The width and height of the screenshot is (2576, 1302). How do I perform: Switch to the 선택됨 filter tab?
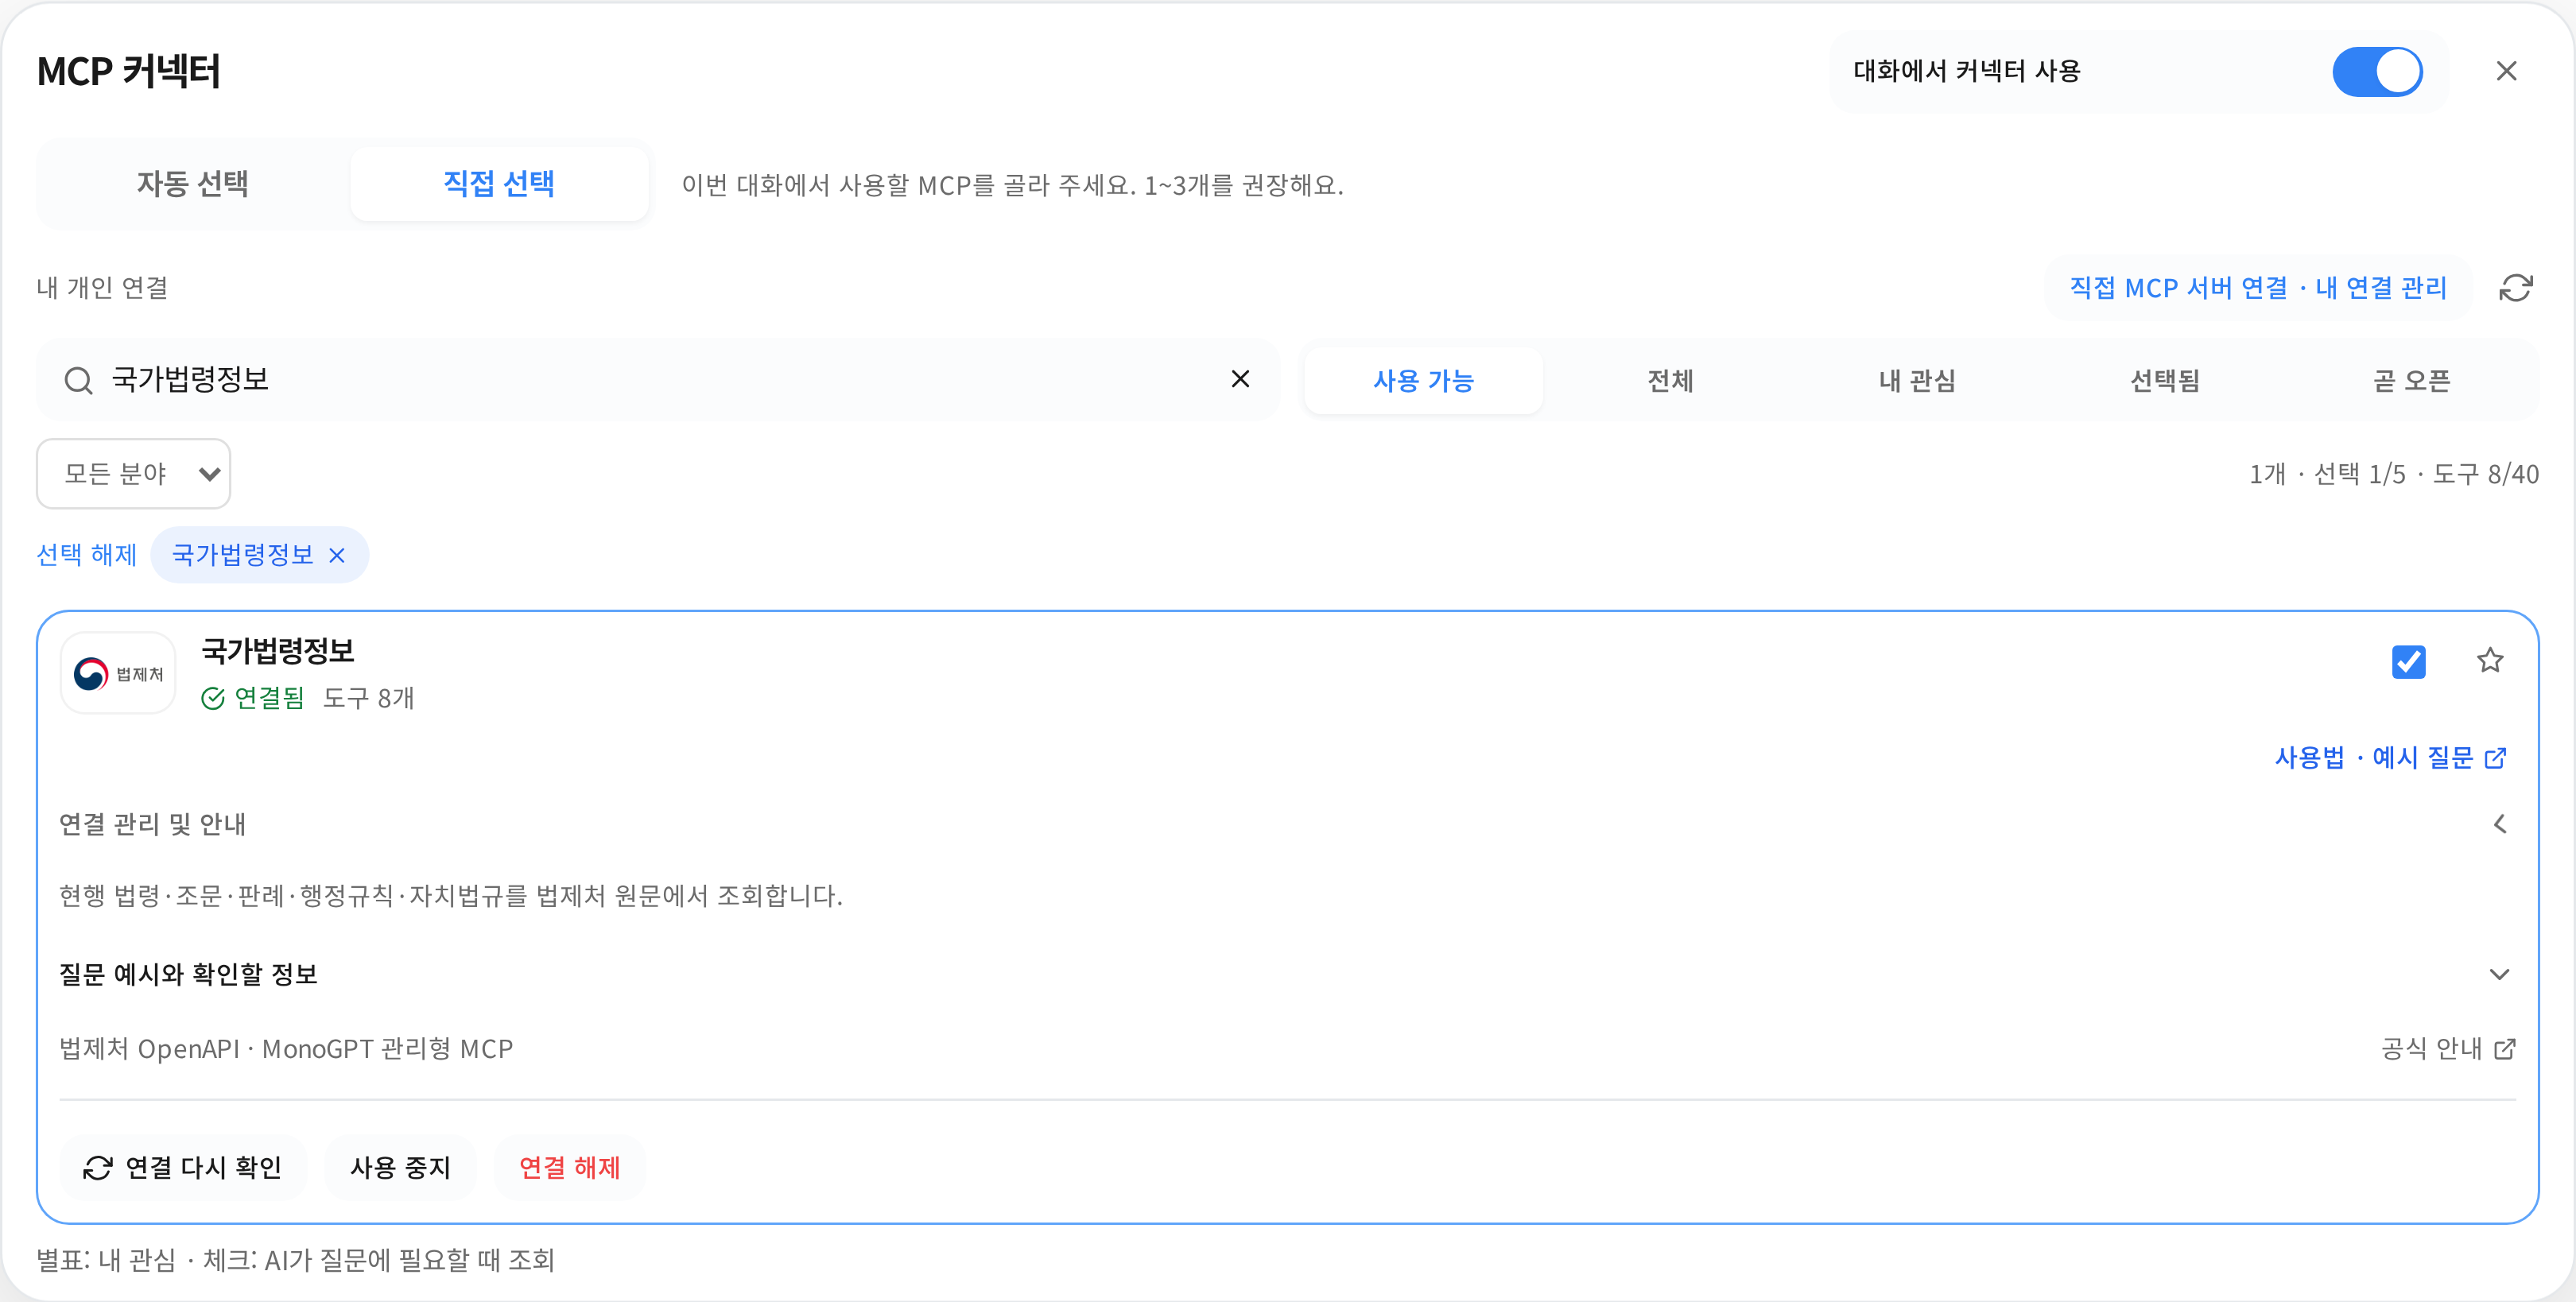2165,381
